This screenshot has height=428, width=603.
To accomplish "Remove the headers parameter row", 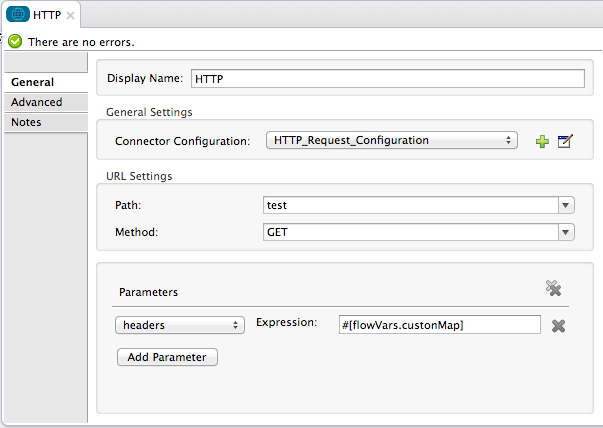I will [x=559, y=326].
